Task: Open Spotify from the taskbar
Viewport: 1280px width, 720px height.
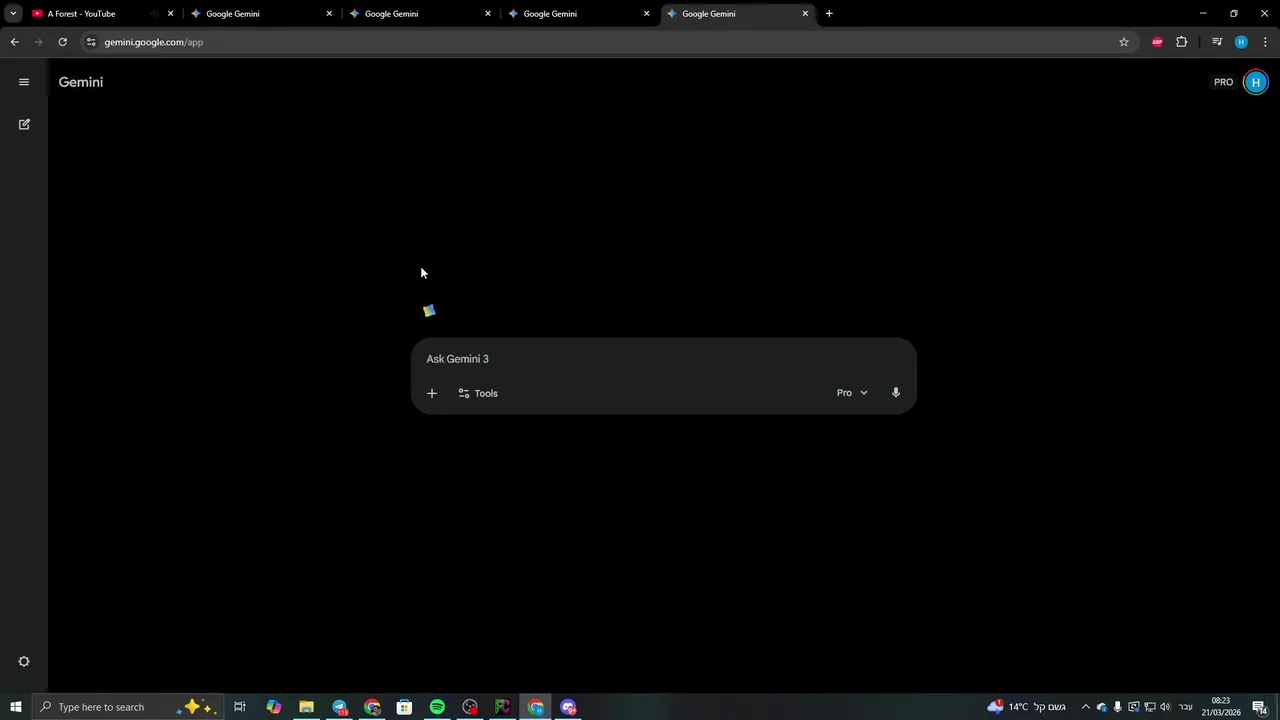Action: coord(437,707)
